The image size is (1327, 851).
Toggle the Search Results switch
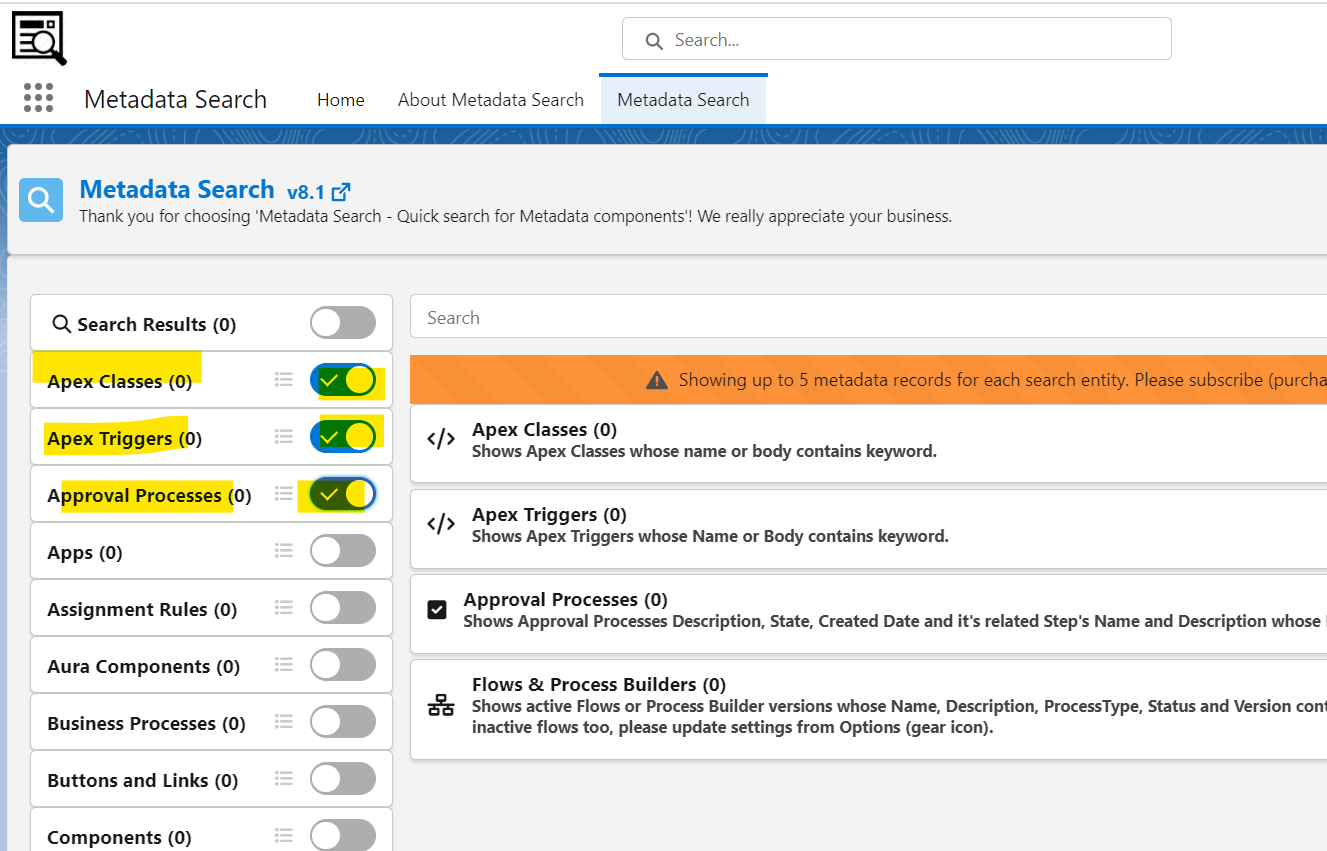click(343, 323)
